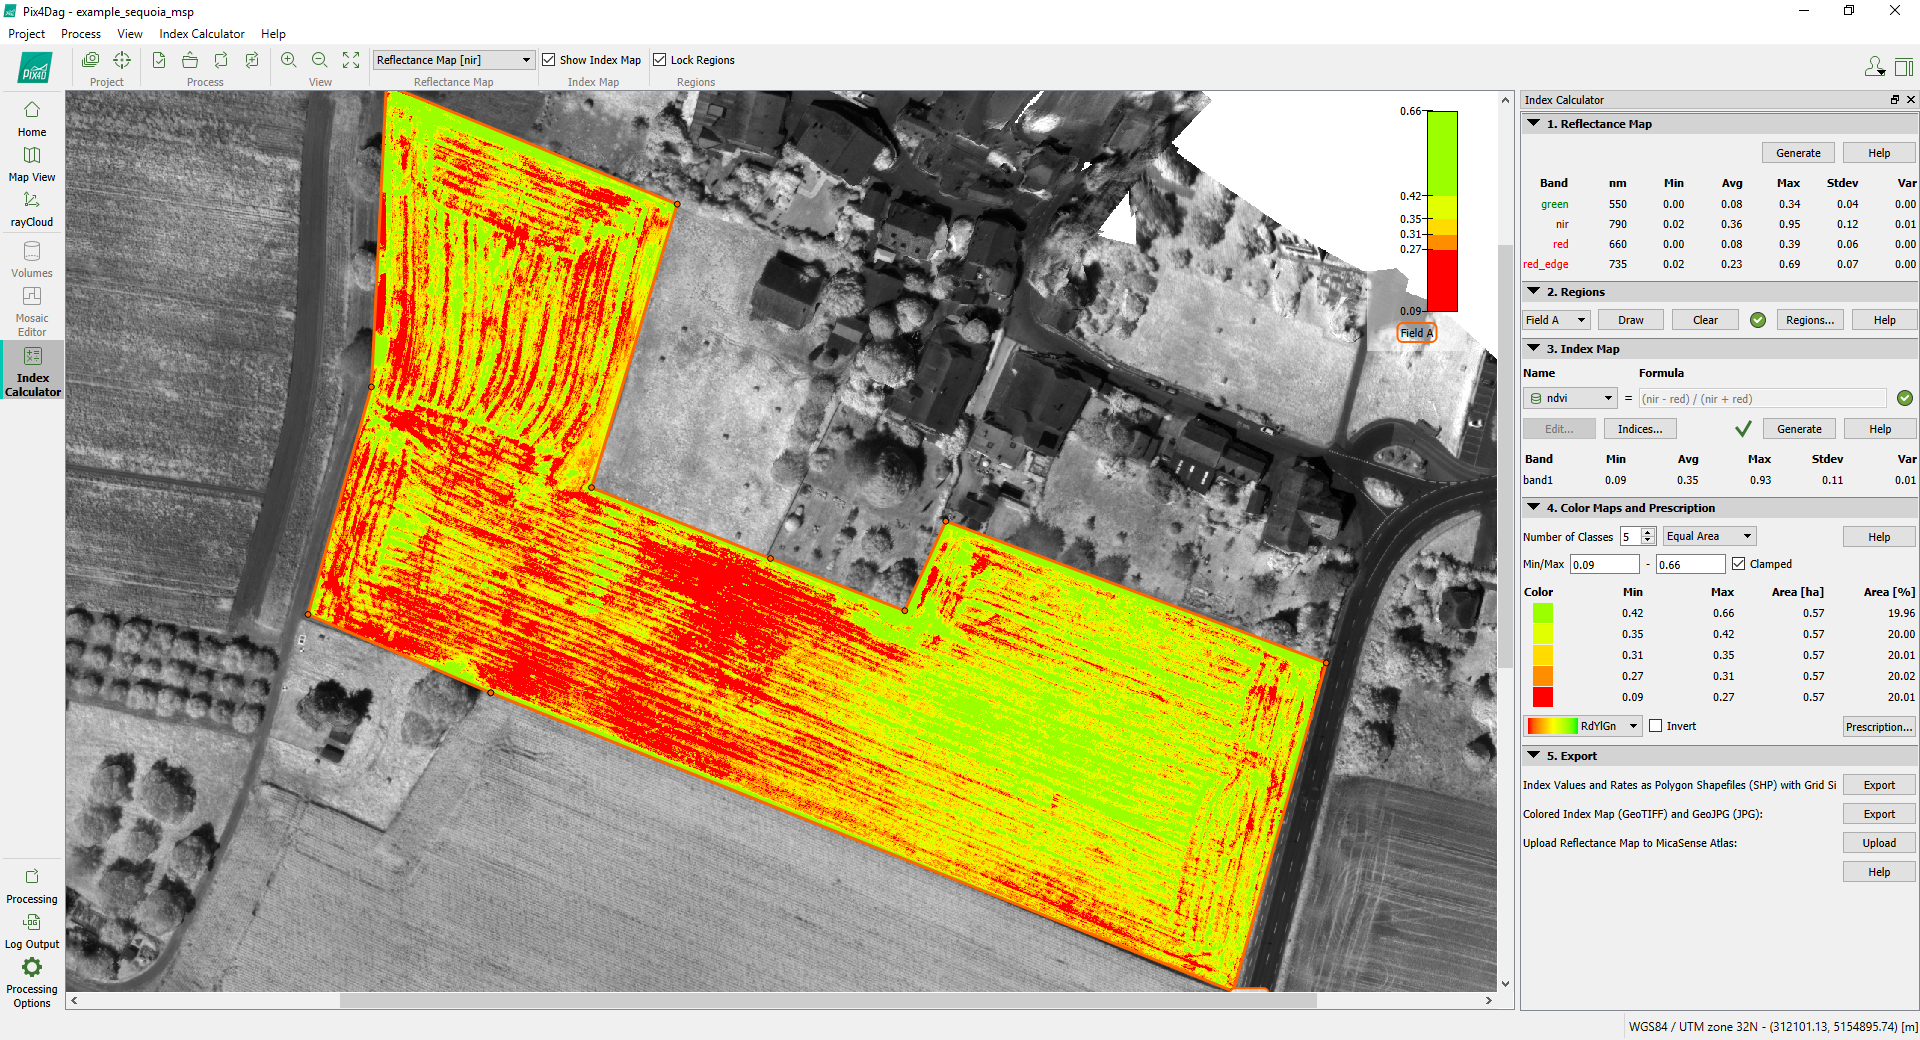Zoom in on the map

coord(289,60)
